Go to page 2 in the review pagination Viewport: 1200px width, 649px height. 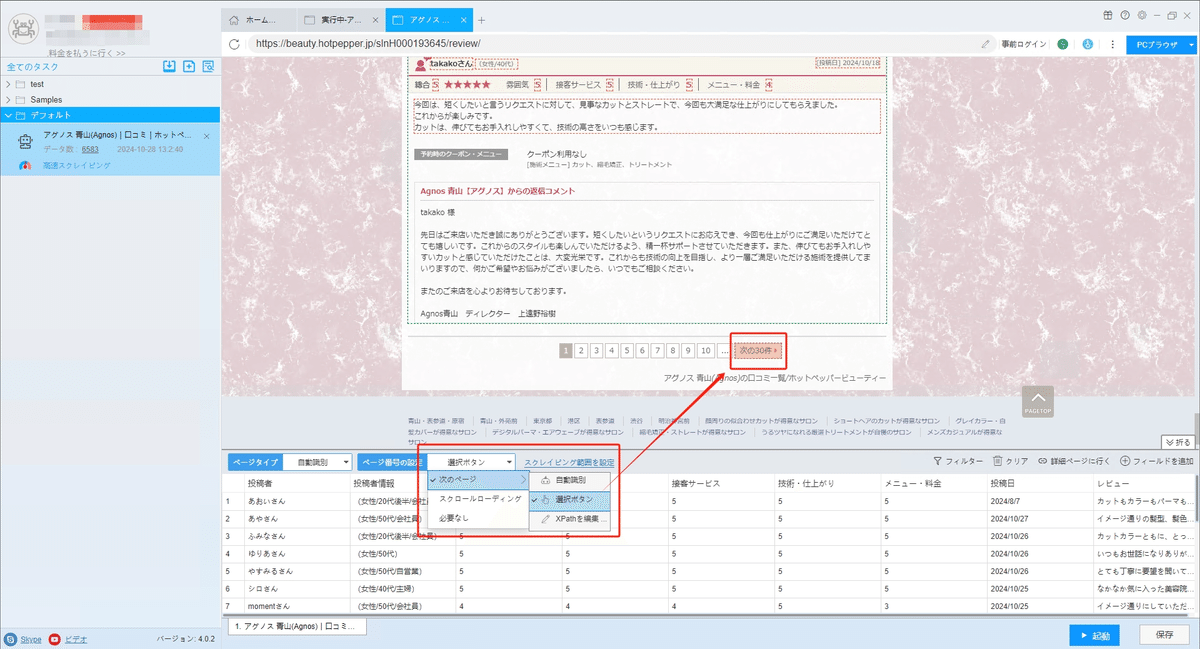click(x=581, y=351)
